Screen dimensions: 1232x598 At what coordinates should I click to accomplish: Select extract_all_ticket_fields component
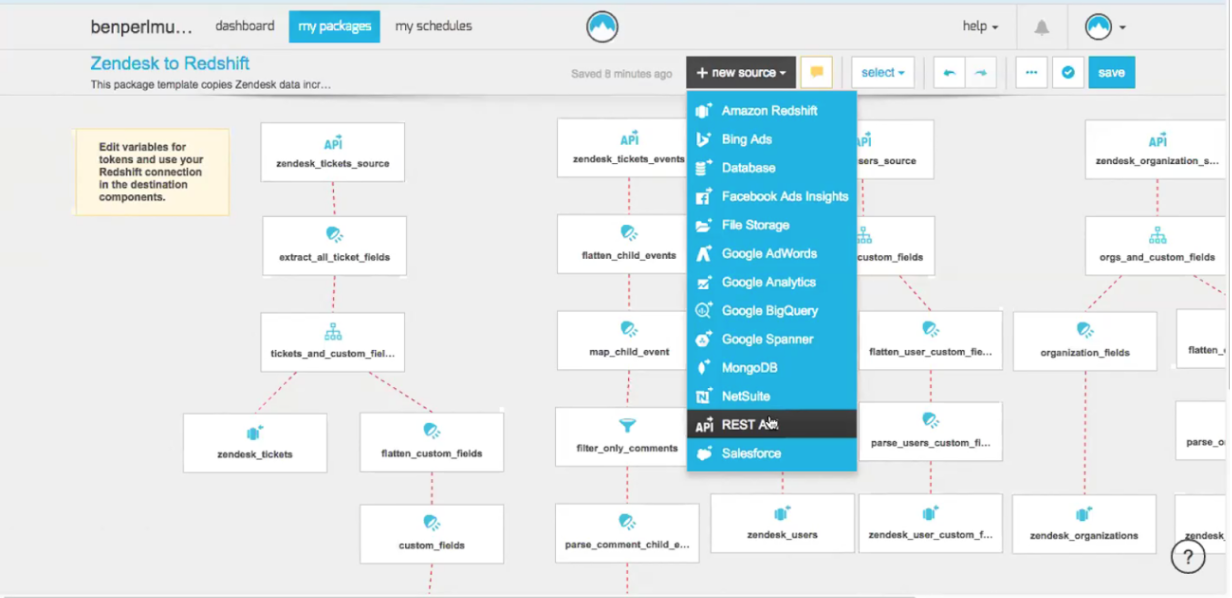(334, 246)
